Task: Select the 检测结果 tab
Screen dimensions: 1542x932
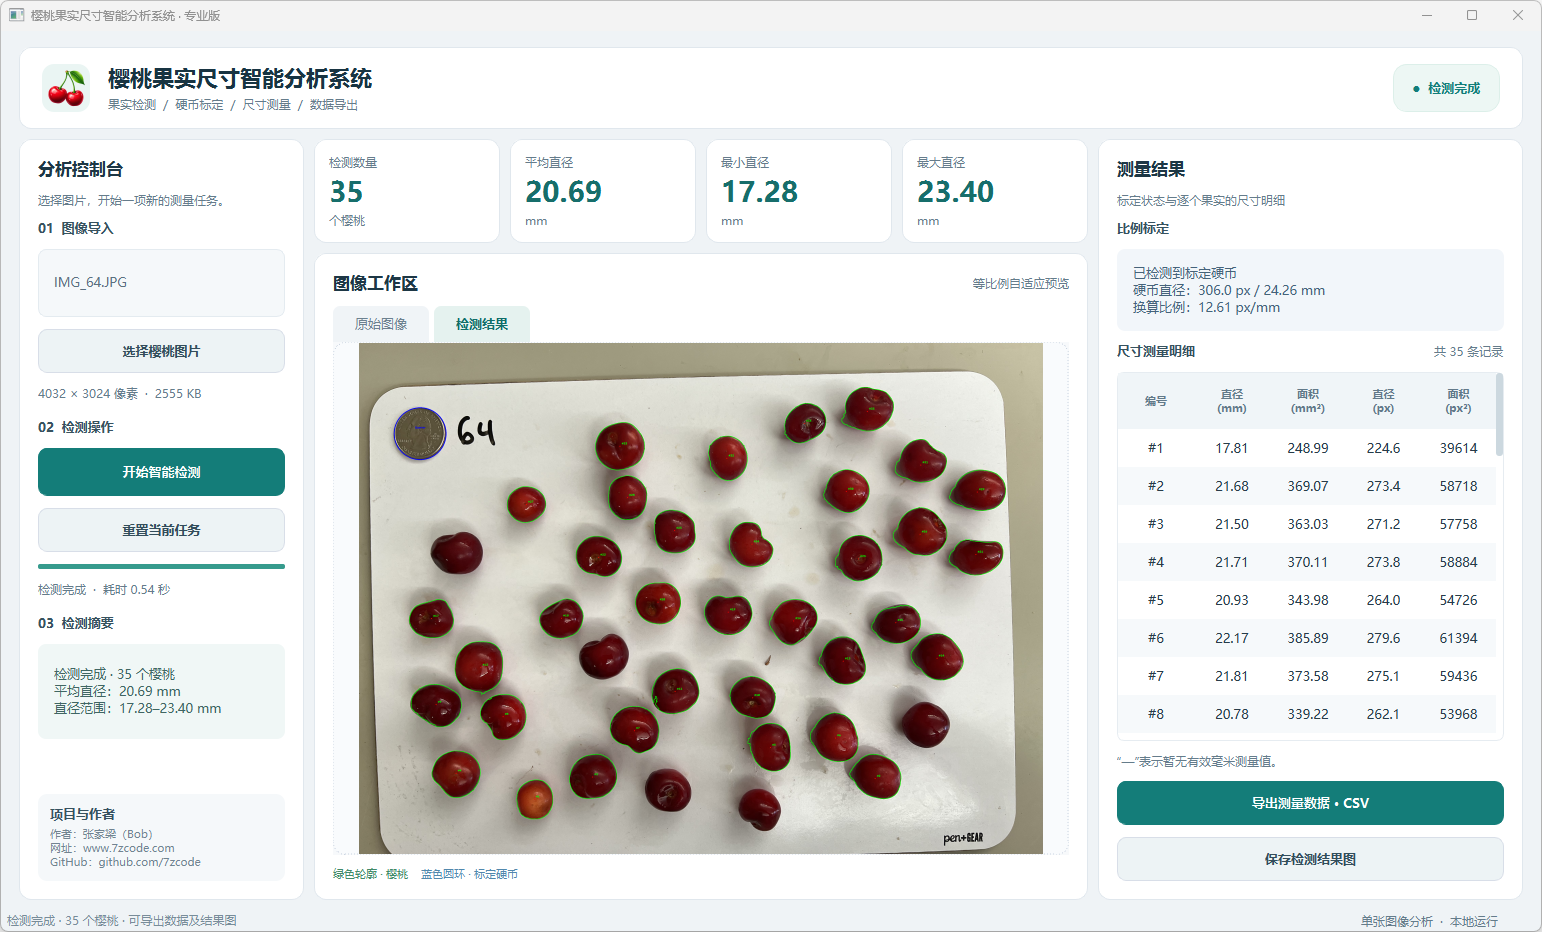Action: 482,324
